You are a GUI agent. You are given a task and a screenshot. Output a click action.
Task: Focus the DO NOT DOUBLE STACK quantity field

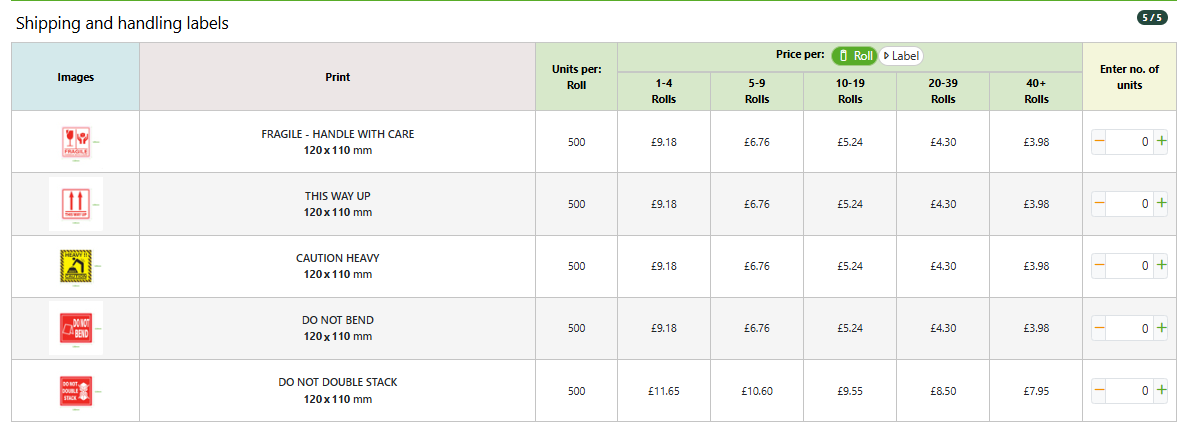[1130, 390]
